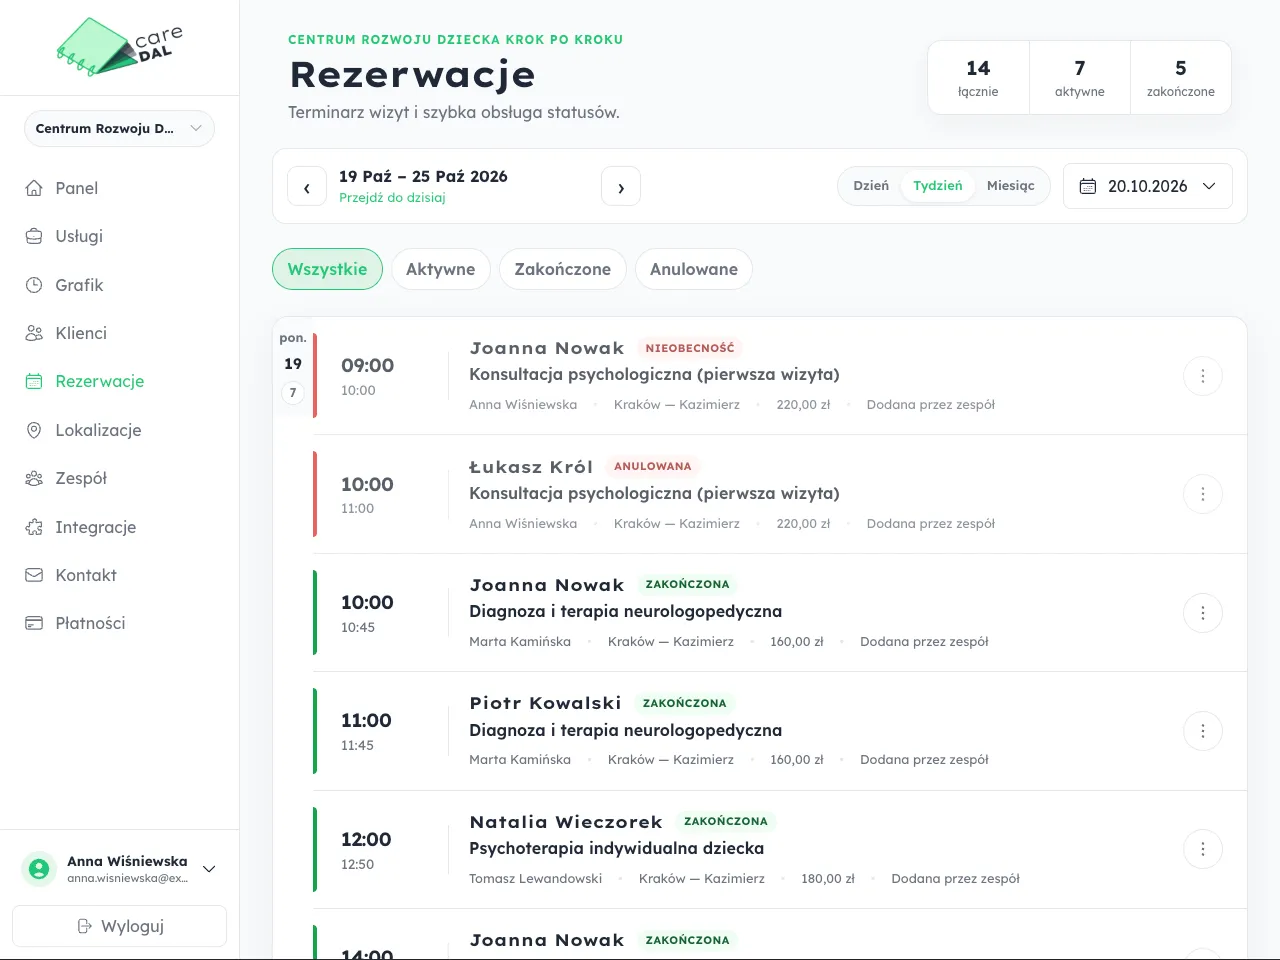Screen dimensions: 1280x960
Task: Click the Klienci people icon
Action: 34,333
